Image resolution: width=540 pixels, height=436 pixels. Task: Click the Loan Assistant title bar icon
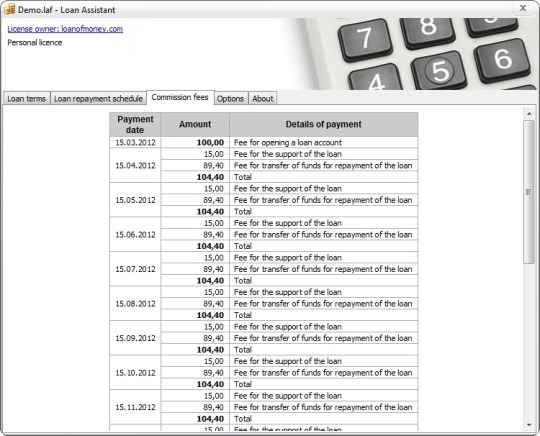click(x=9, y=9)
